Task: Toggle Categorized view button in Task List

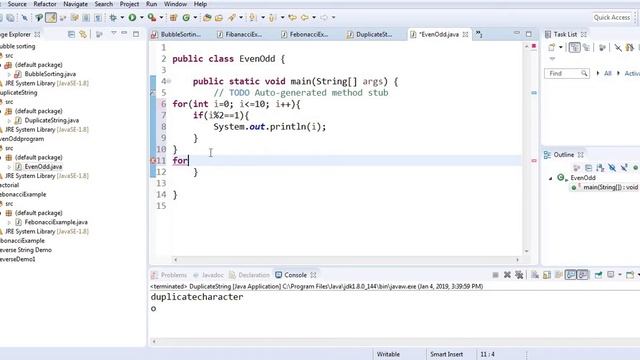Action: [575, 48]
